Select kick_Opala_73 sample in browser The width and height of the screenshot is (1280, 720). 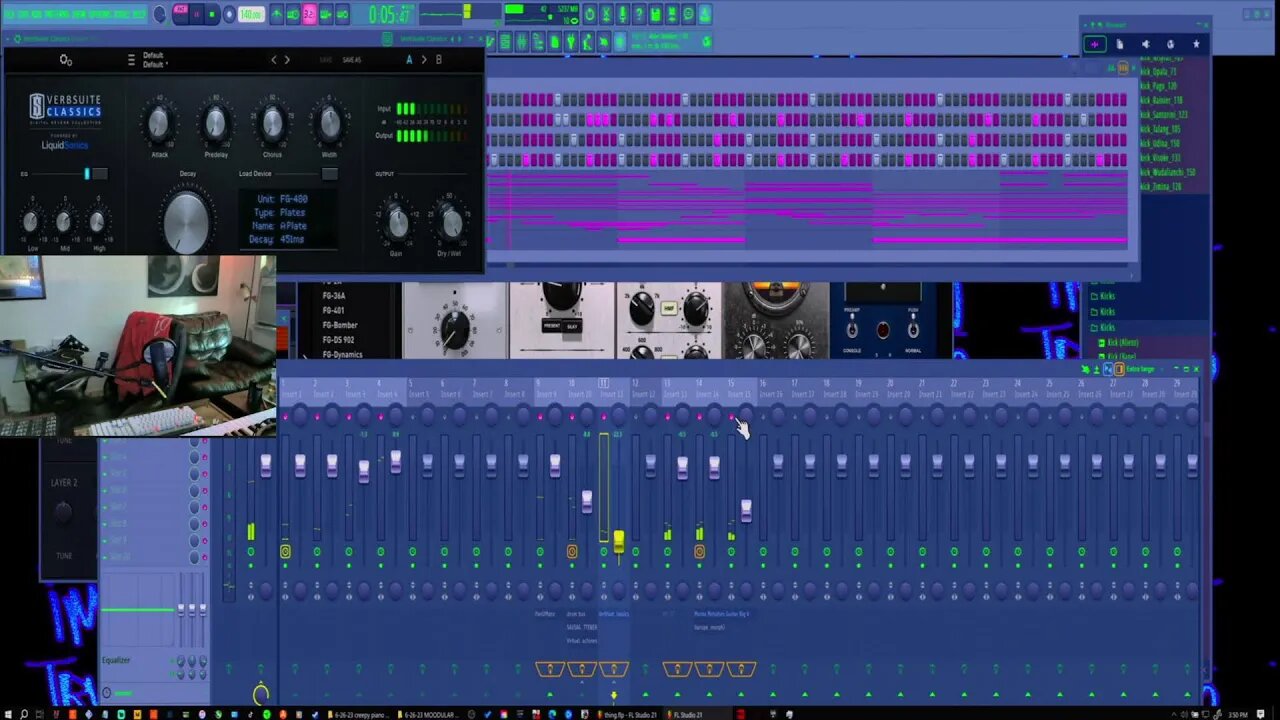tap(1158, 72)
